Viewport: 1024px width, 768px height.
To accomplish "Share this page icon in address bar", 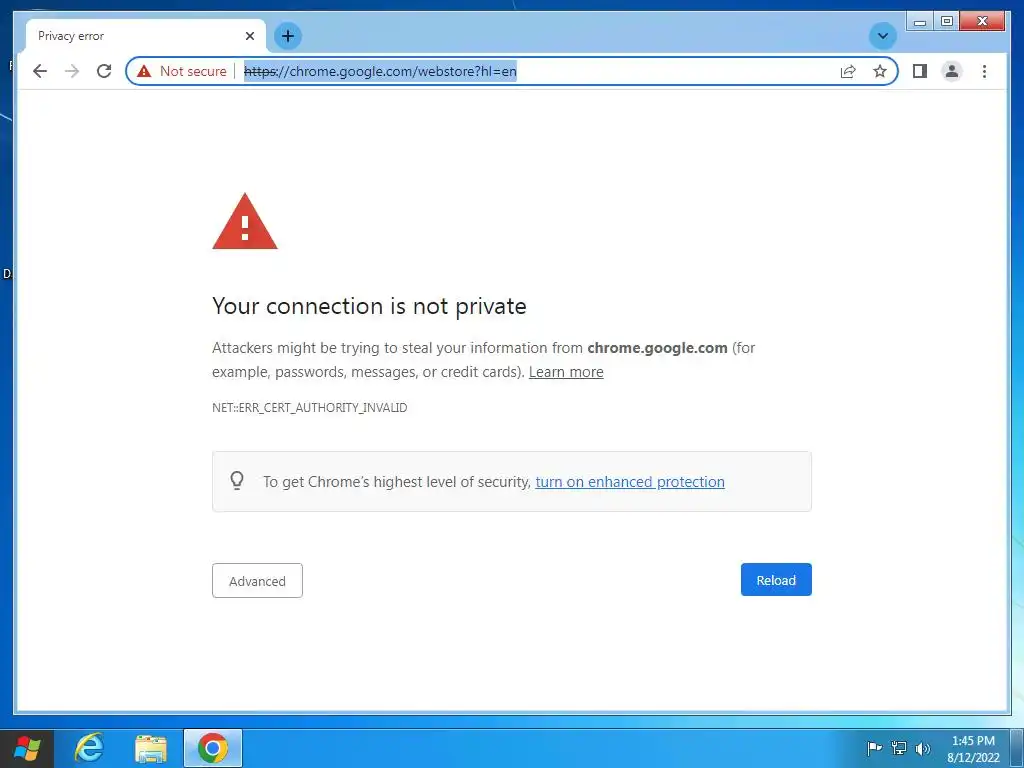I will 848,71.
